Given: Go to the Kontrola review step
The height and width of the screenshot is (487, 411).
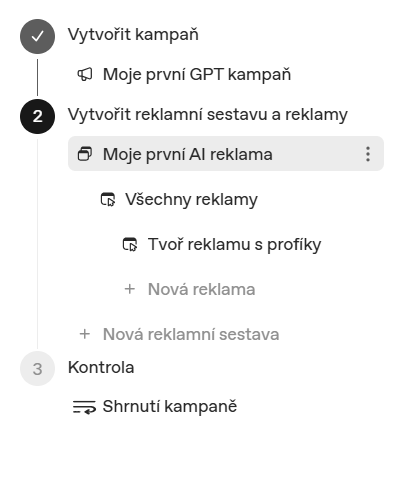Looking at the screenshot, I should pos(101,368).
